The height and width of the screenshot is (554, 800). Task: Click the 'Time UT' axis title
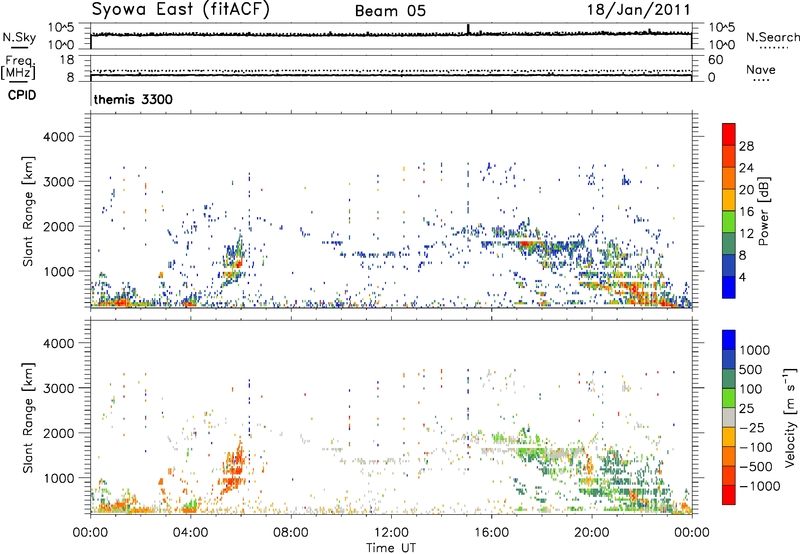tap(391, 548)
